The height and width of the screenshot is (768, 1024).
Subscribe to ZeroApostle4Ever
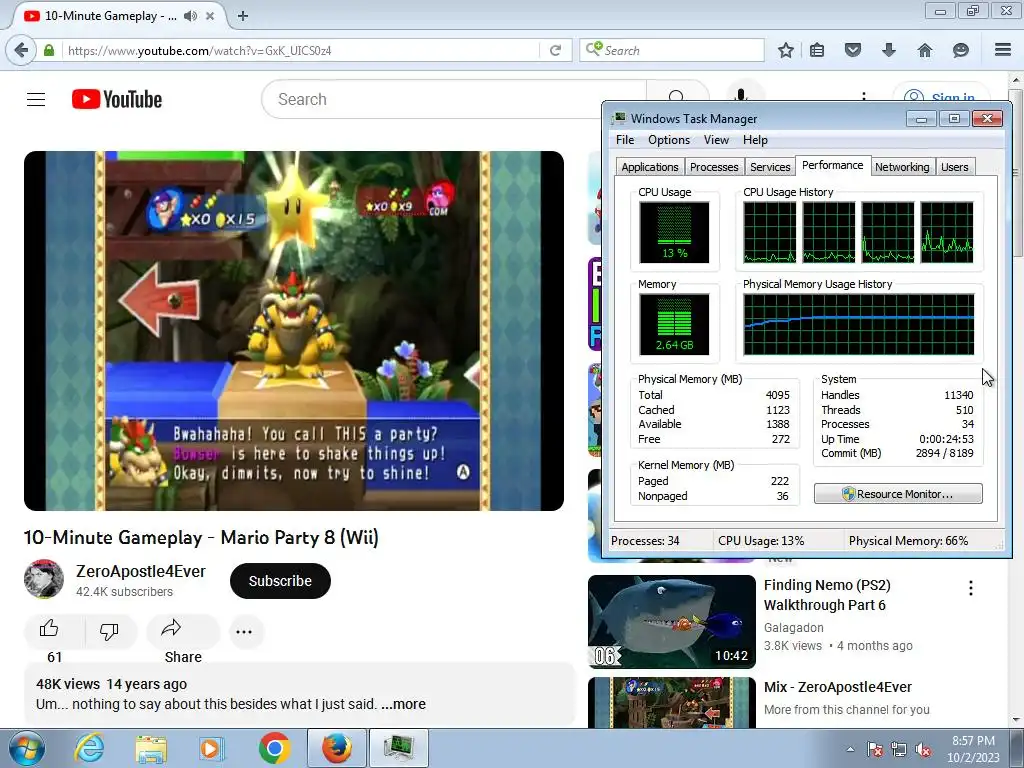tap(280, 581)
